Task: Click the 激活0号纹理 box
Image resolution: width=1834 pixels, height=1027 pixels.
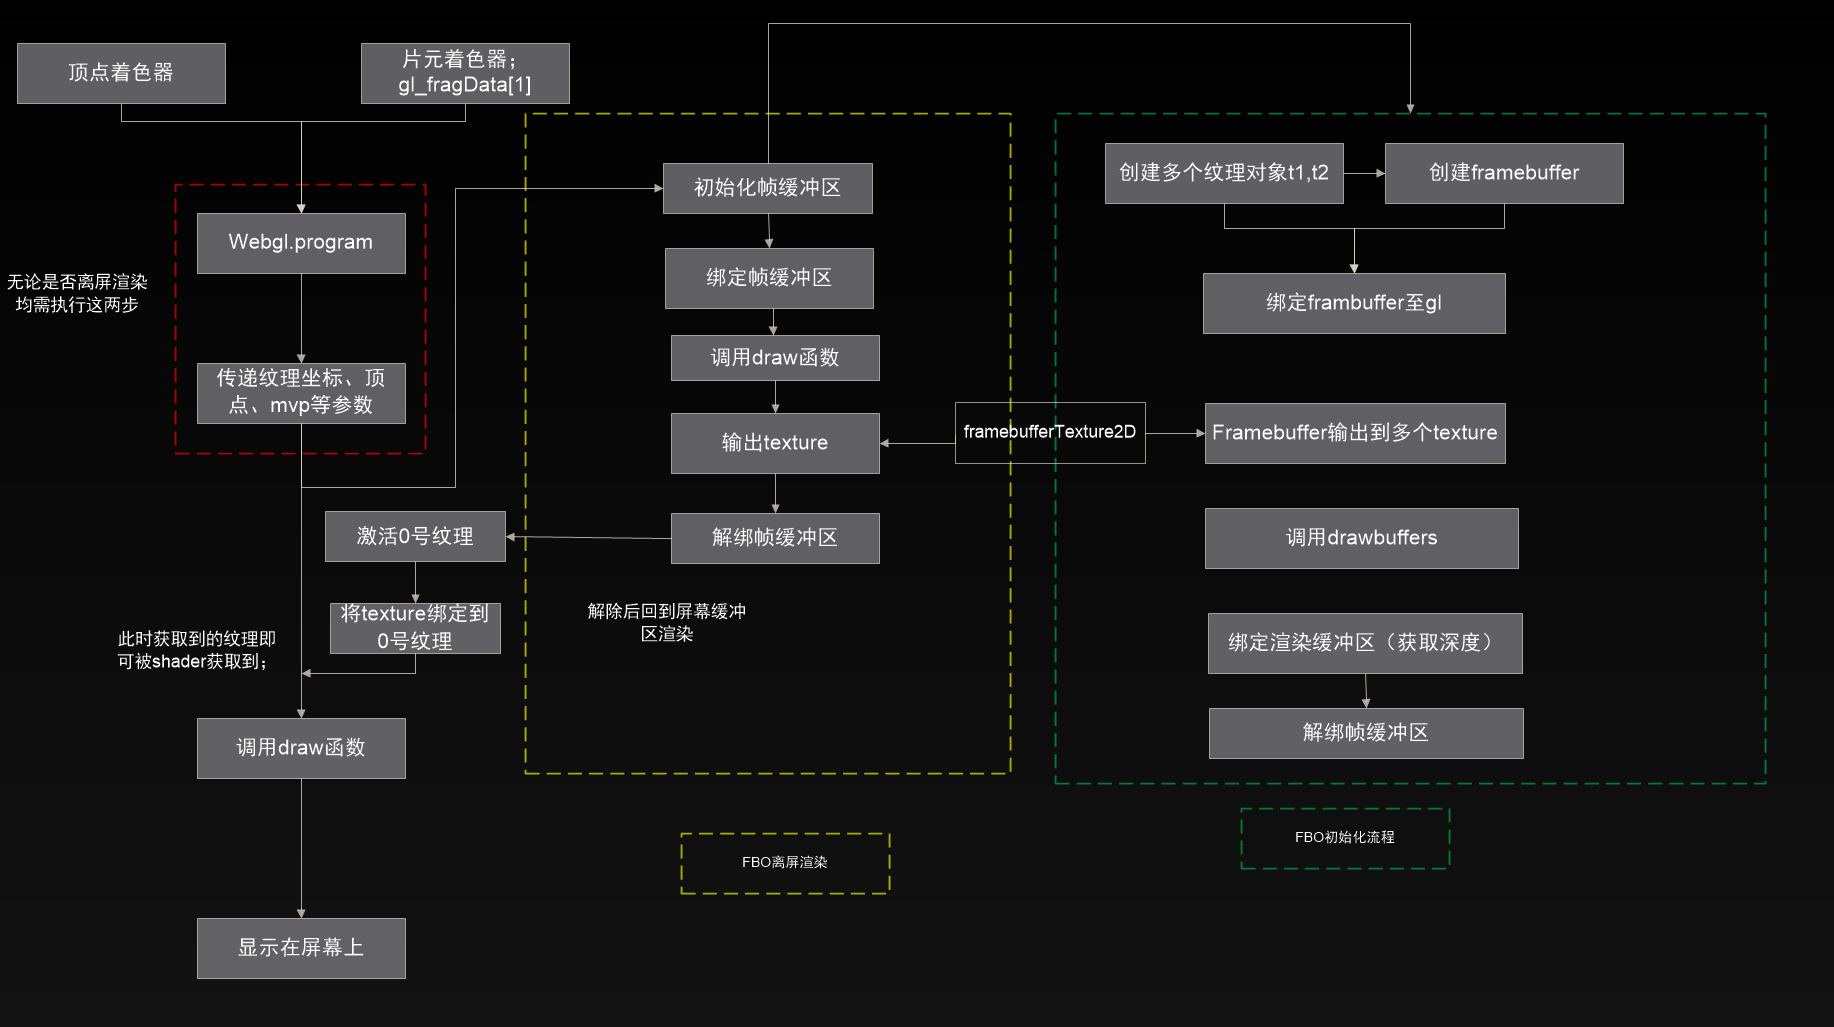Action: pyautogui.click(x=415, y=536)
